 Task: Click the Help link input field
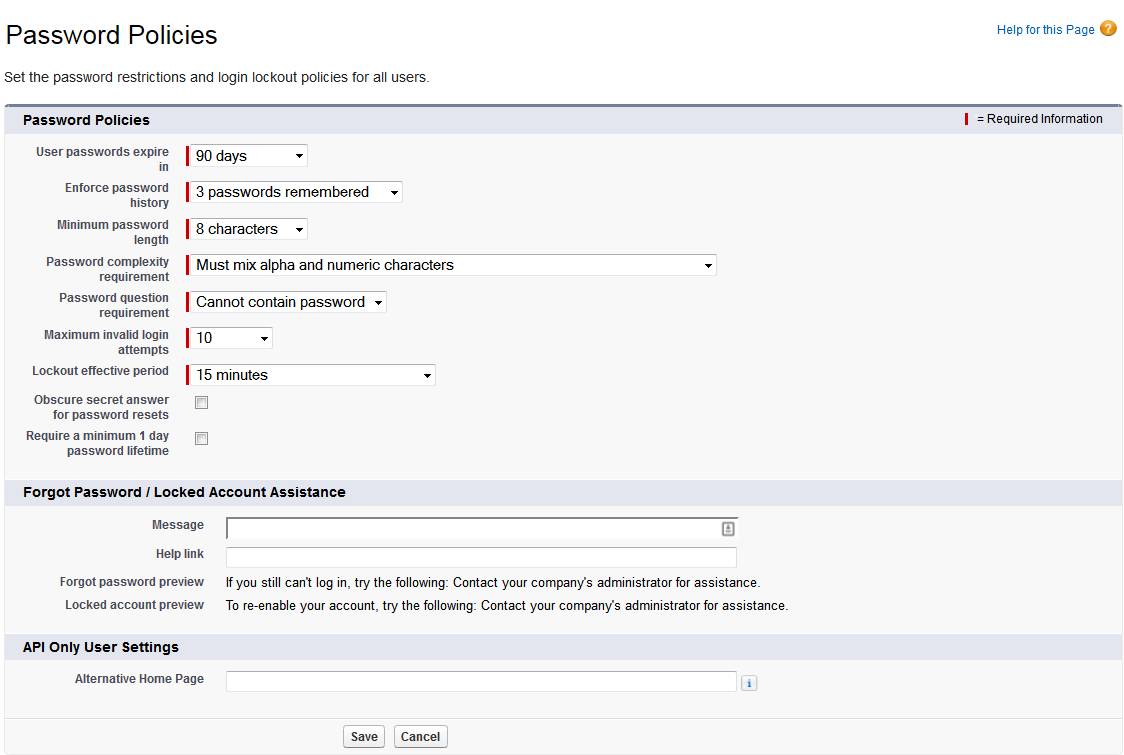pos(480,557)
